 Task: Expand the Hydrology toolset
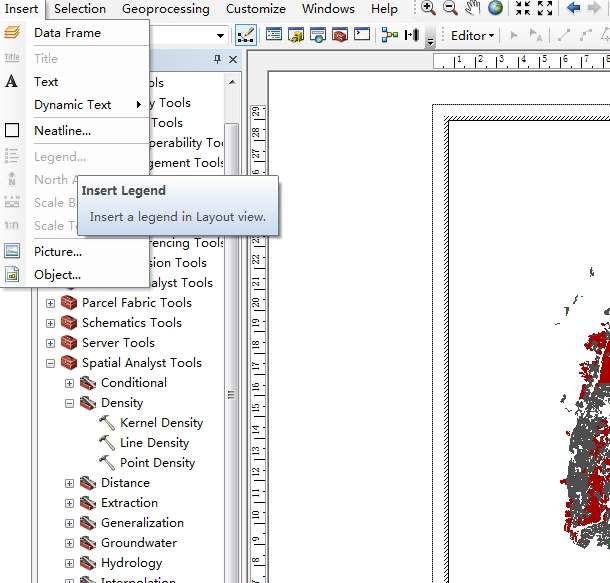tap(69, 563)
